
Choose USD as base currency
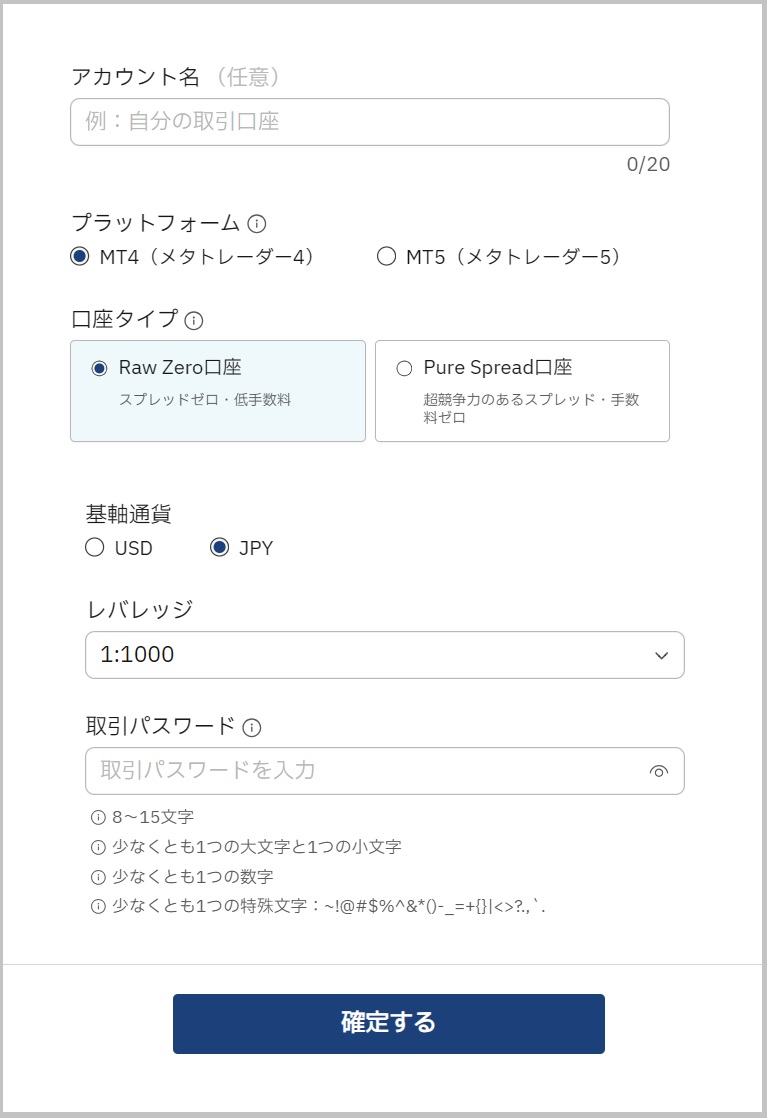[95, 548]
